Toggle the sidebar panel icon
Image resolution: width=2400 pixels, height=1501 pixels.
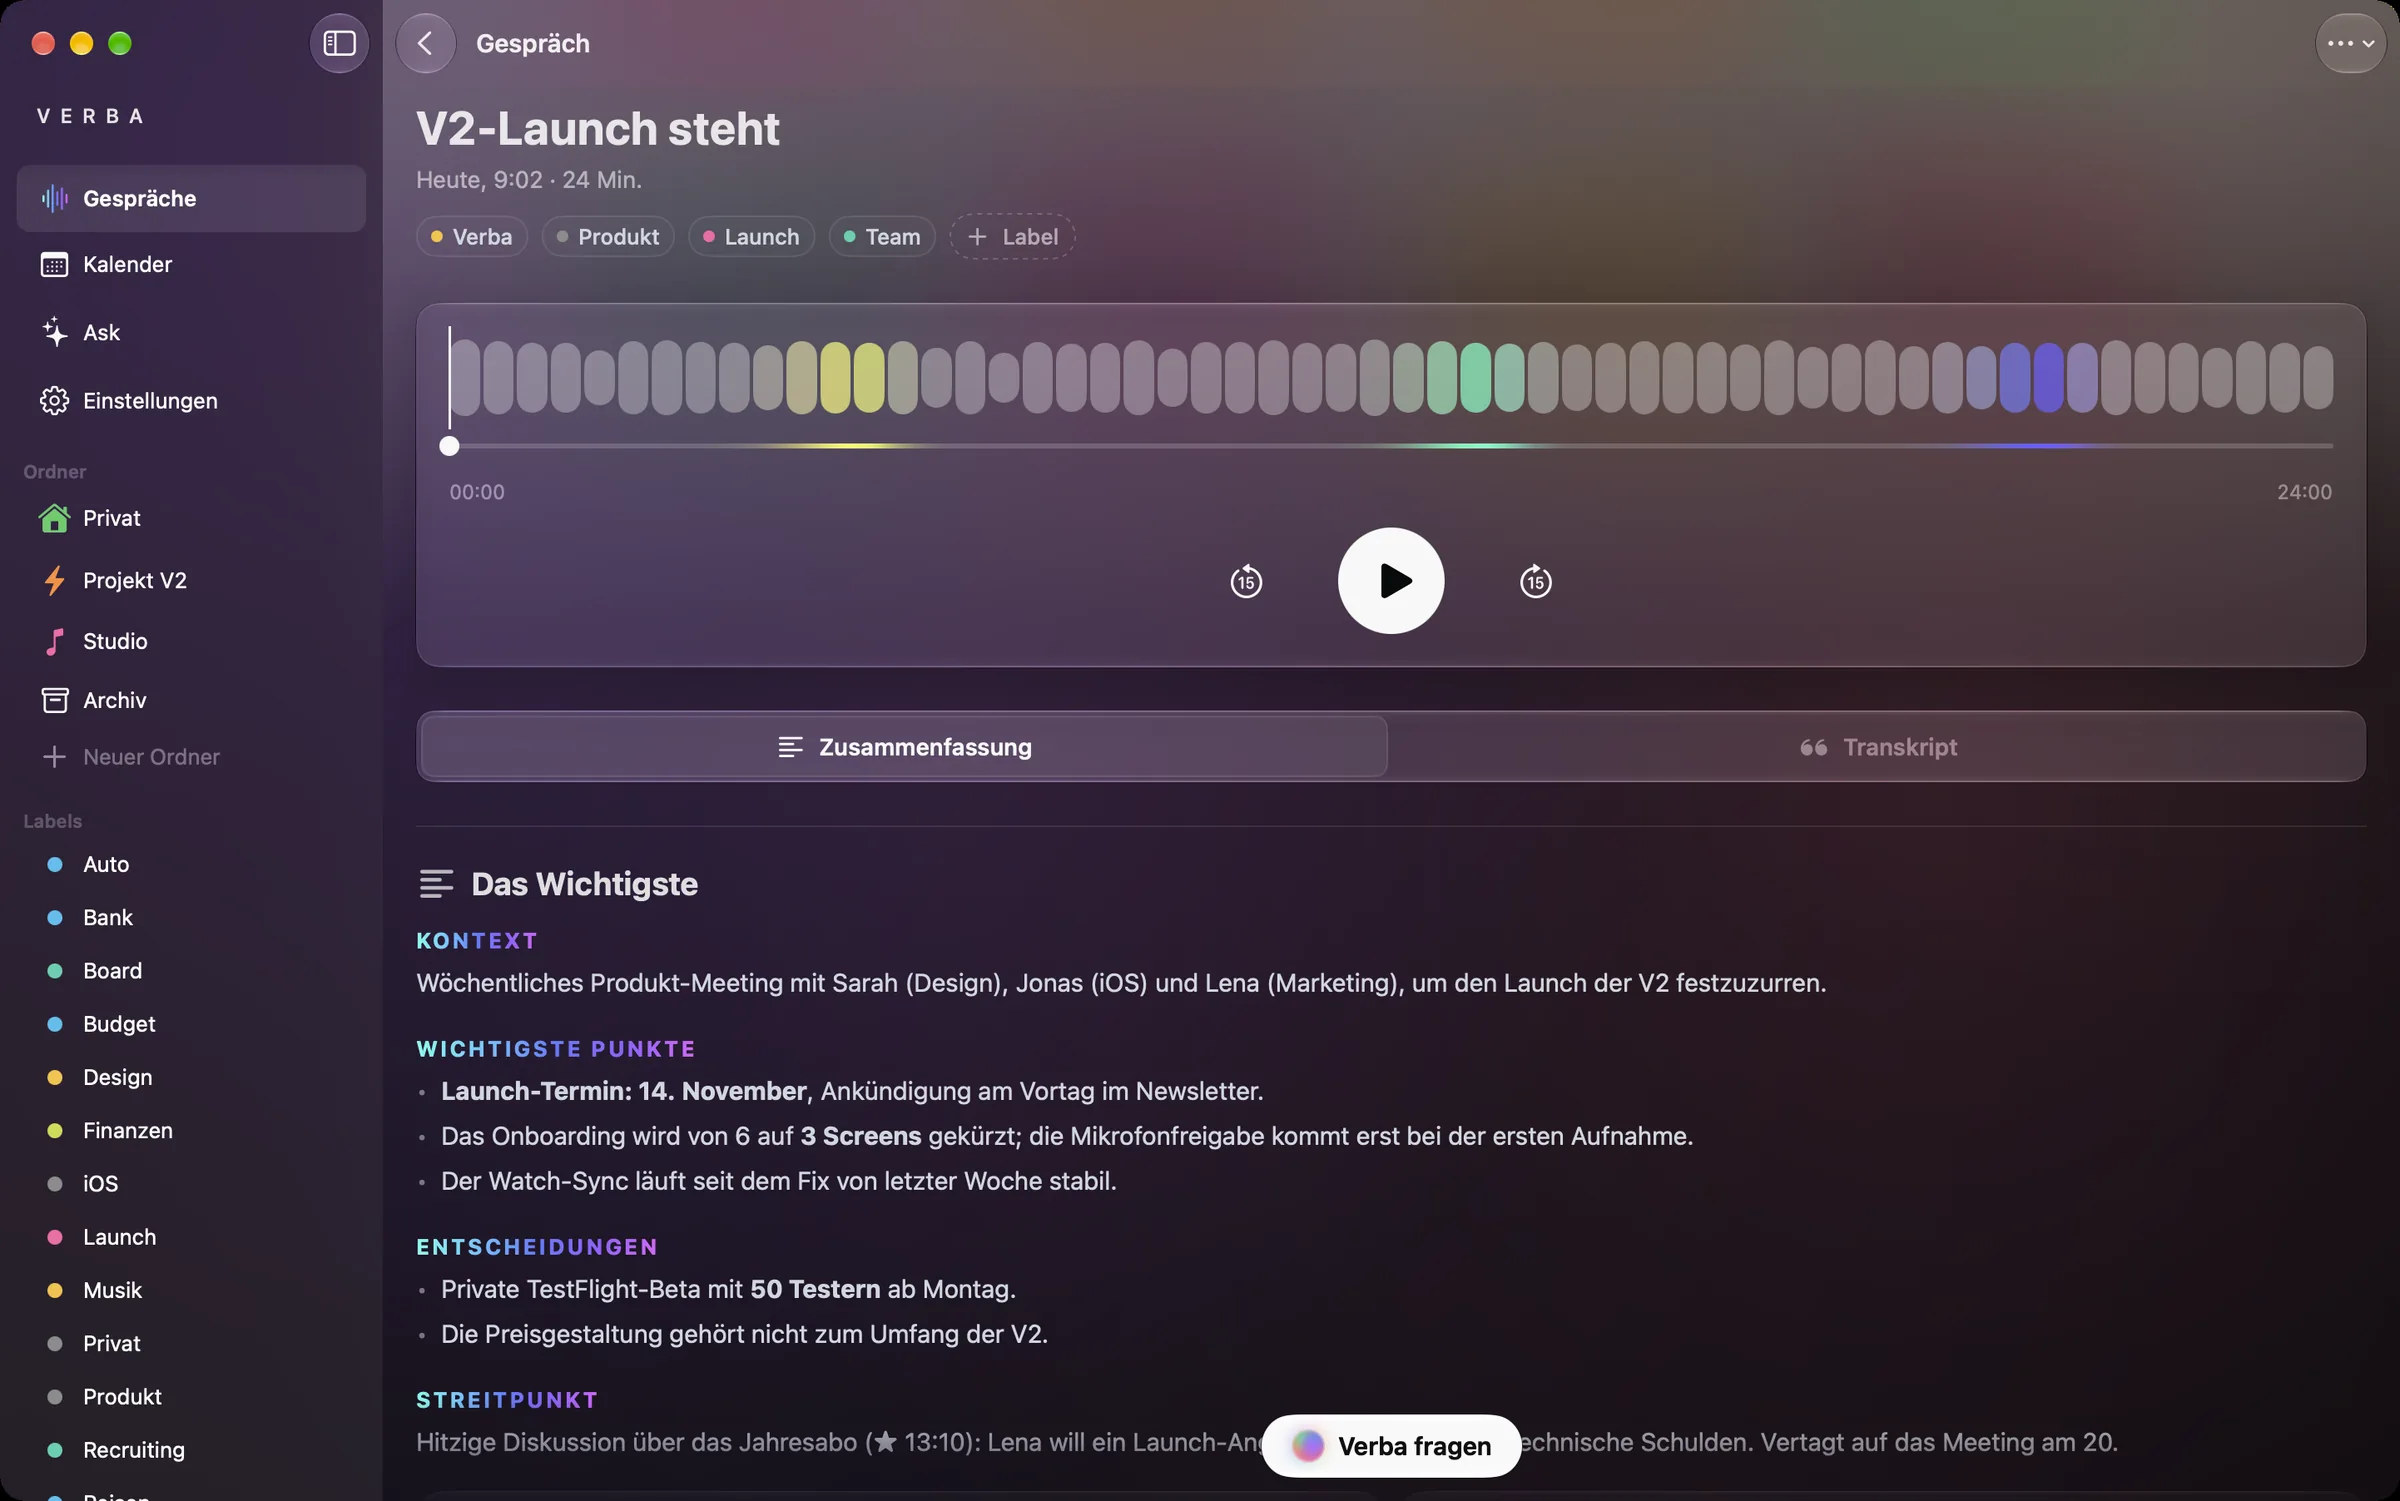(339, 43)
